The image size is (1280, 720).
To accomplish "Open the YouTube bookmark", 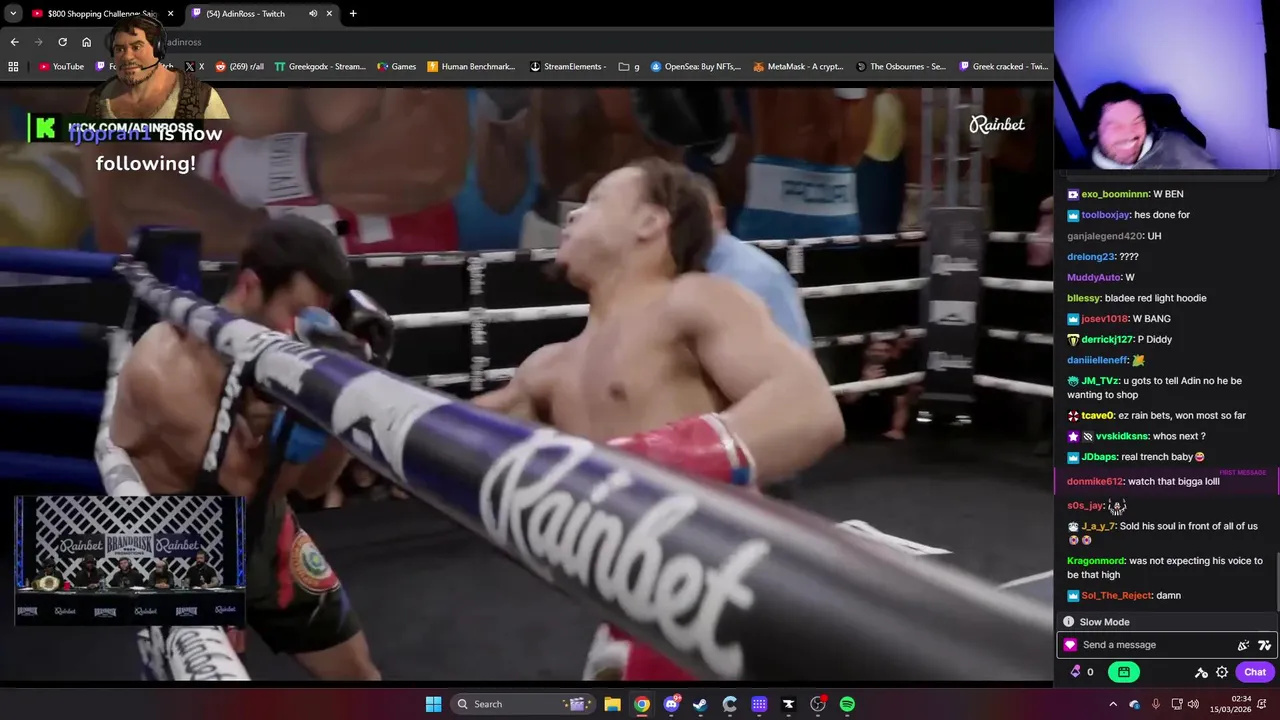I will (x=61, y=66).
